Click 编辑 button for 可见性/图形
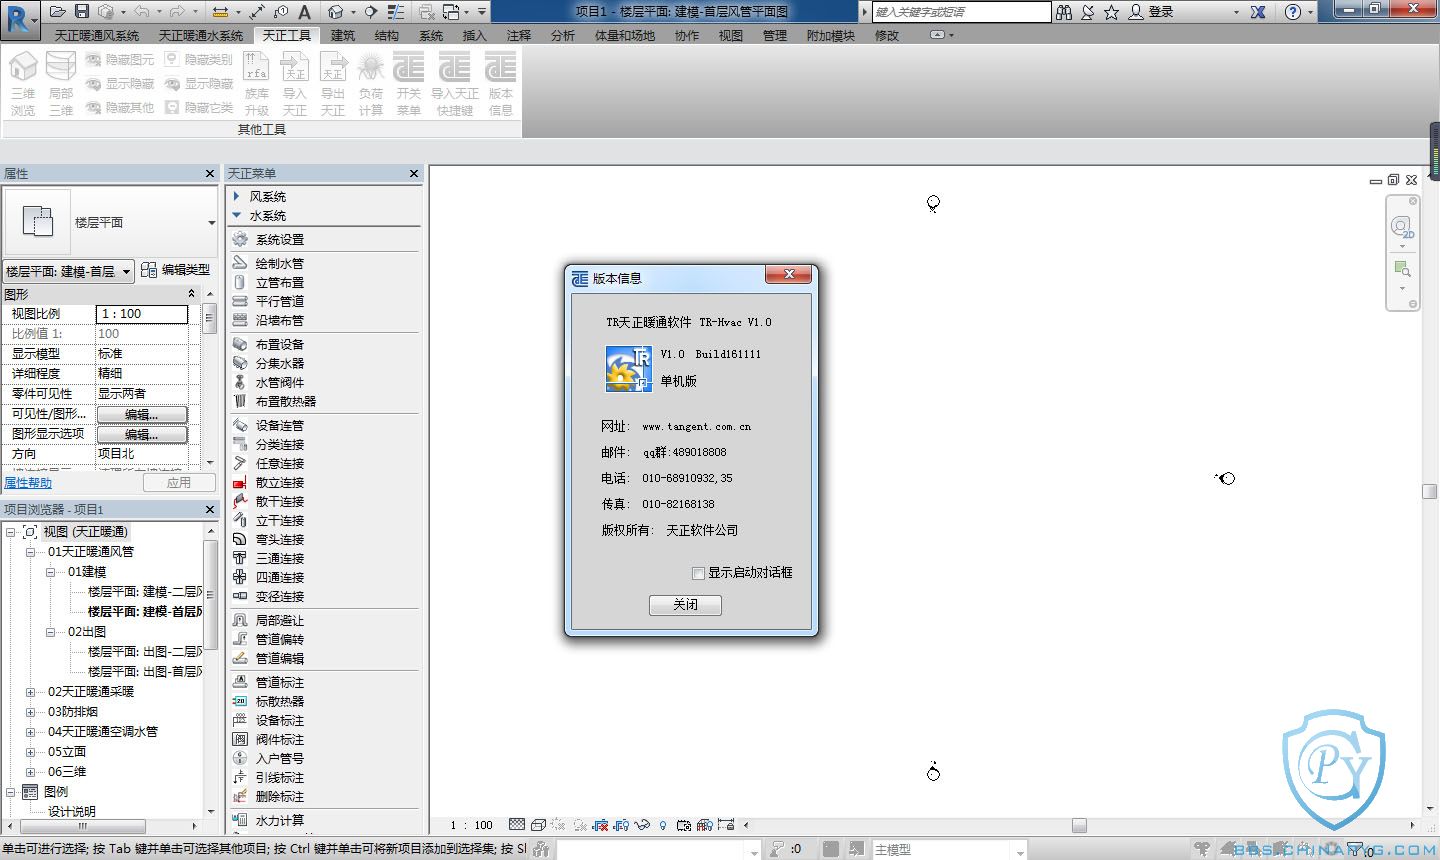Image resolution: width=1440 pixels, height=860 pixels. pos(142,414)
